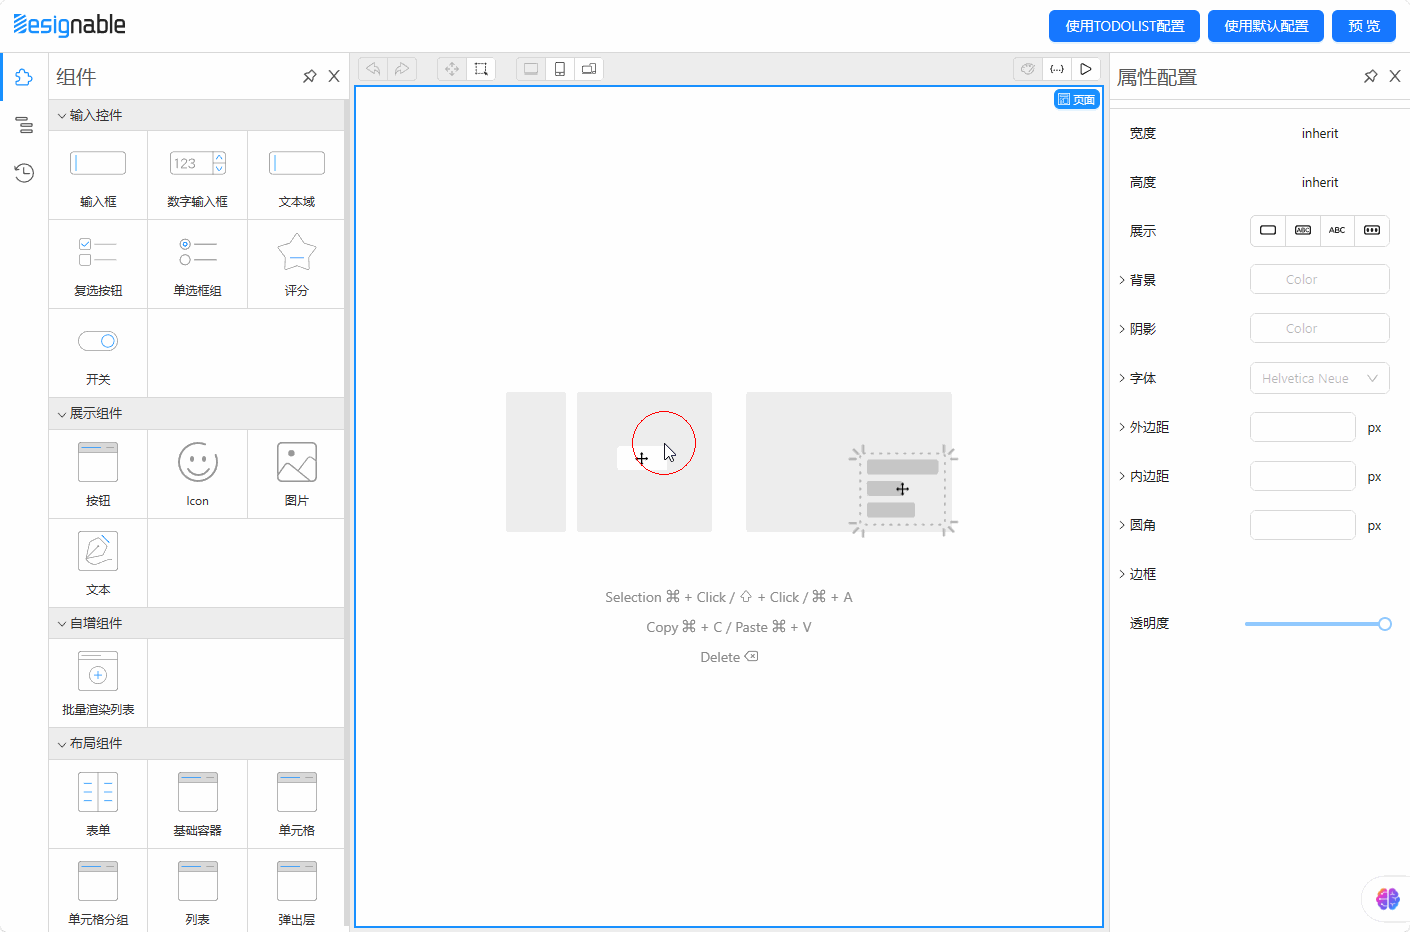Click the undo arrow in canvas toolbar
This screenshot has height=932, width=1410.
click(373, 69)
